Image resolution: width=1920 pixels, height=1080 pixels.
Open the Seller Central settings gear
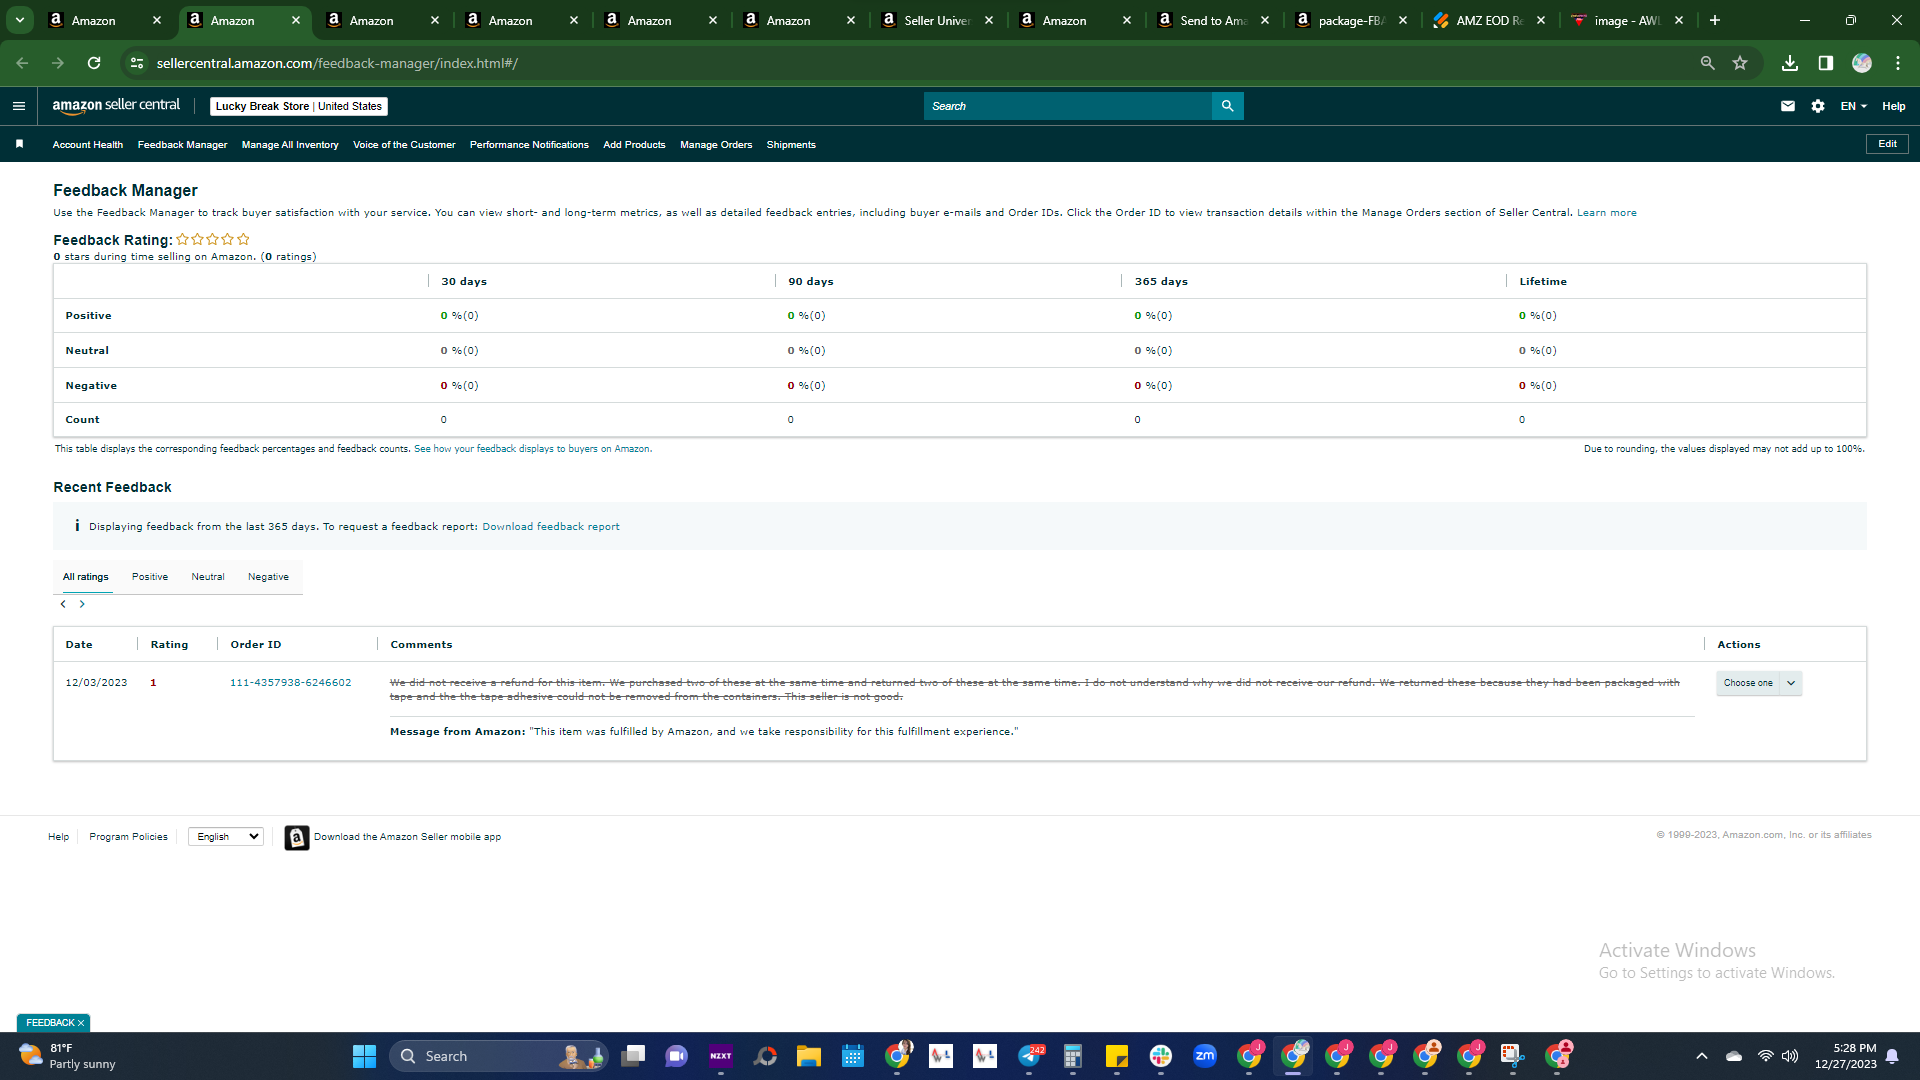coord(1818,106)
